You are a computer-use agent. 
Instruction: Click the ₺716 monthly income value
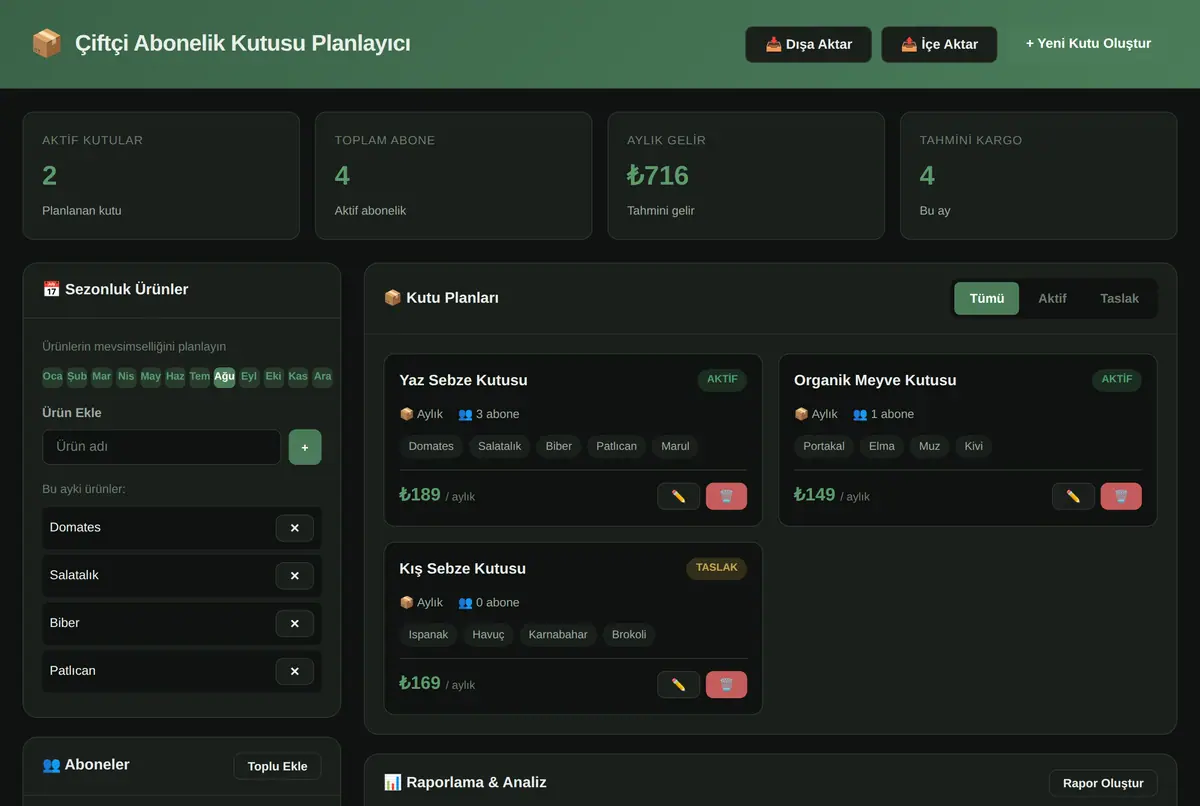point(658,176)
